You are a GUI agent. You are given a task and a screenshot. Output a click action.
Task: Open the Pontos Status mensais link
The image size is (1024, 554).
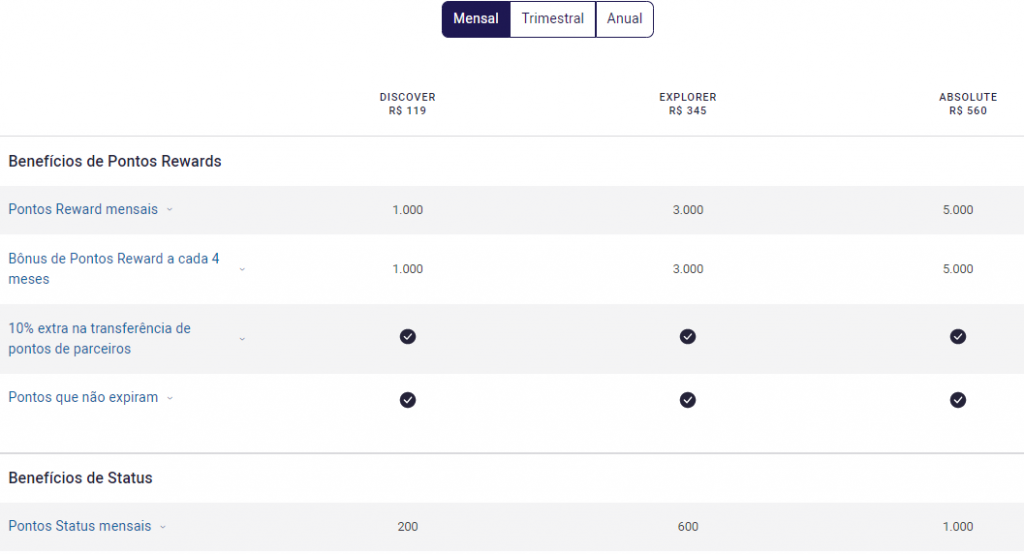point(80,526)
